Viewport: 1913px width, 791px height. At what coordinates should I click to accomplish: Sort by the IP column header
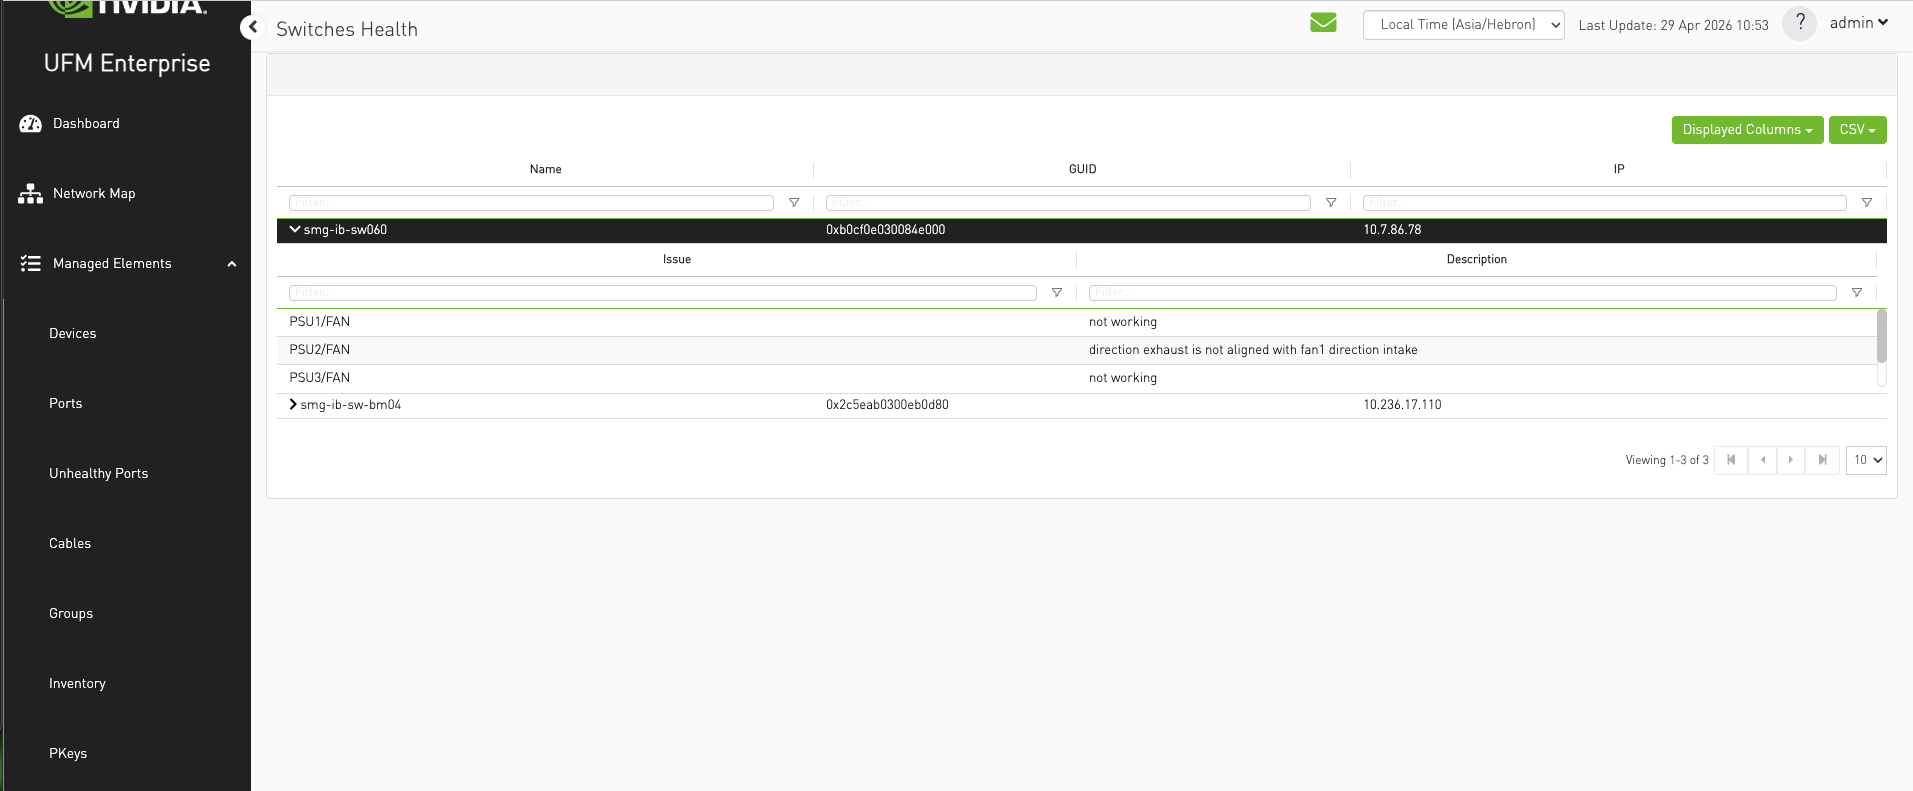(1619, 170)
